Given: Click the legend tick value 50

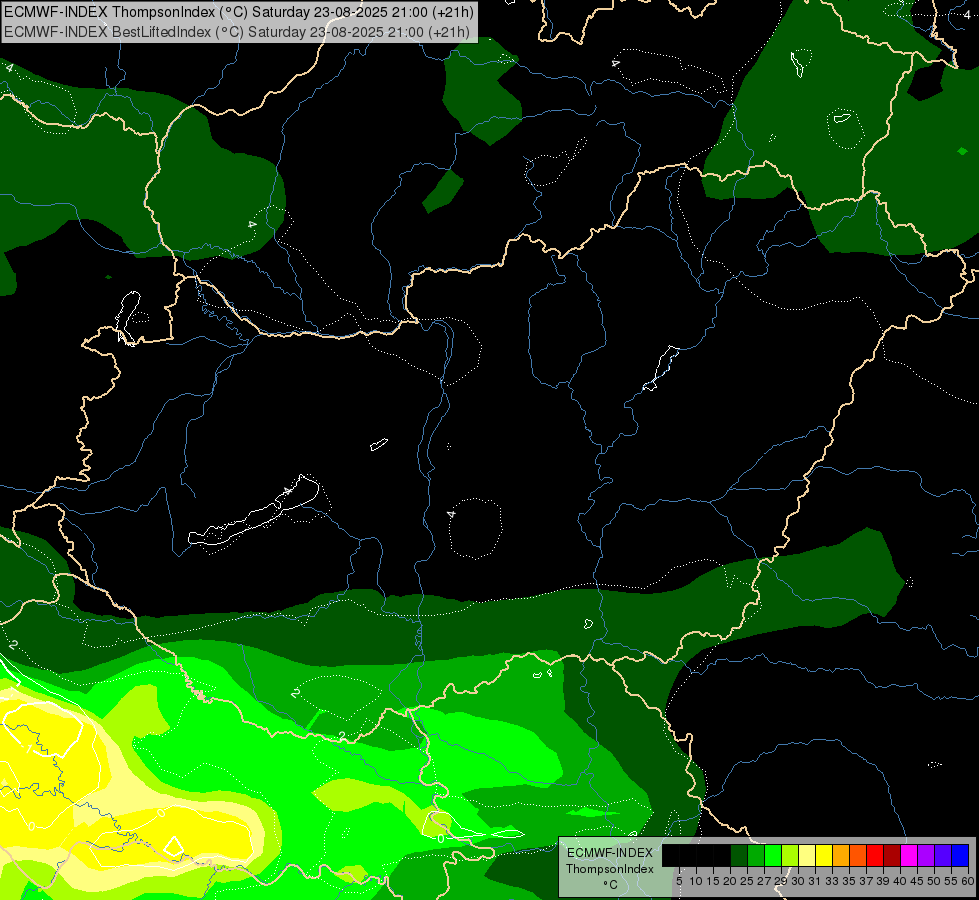Looking at the screenshot, I should (x=934, y=881).
